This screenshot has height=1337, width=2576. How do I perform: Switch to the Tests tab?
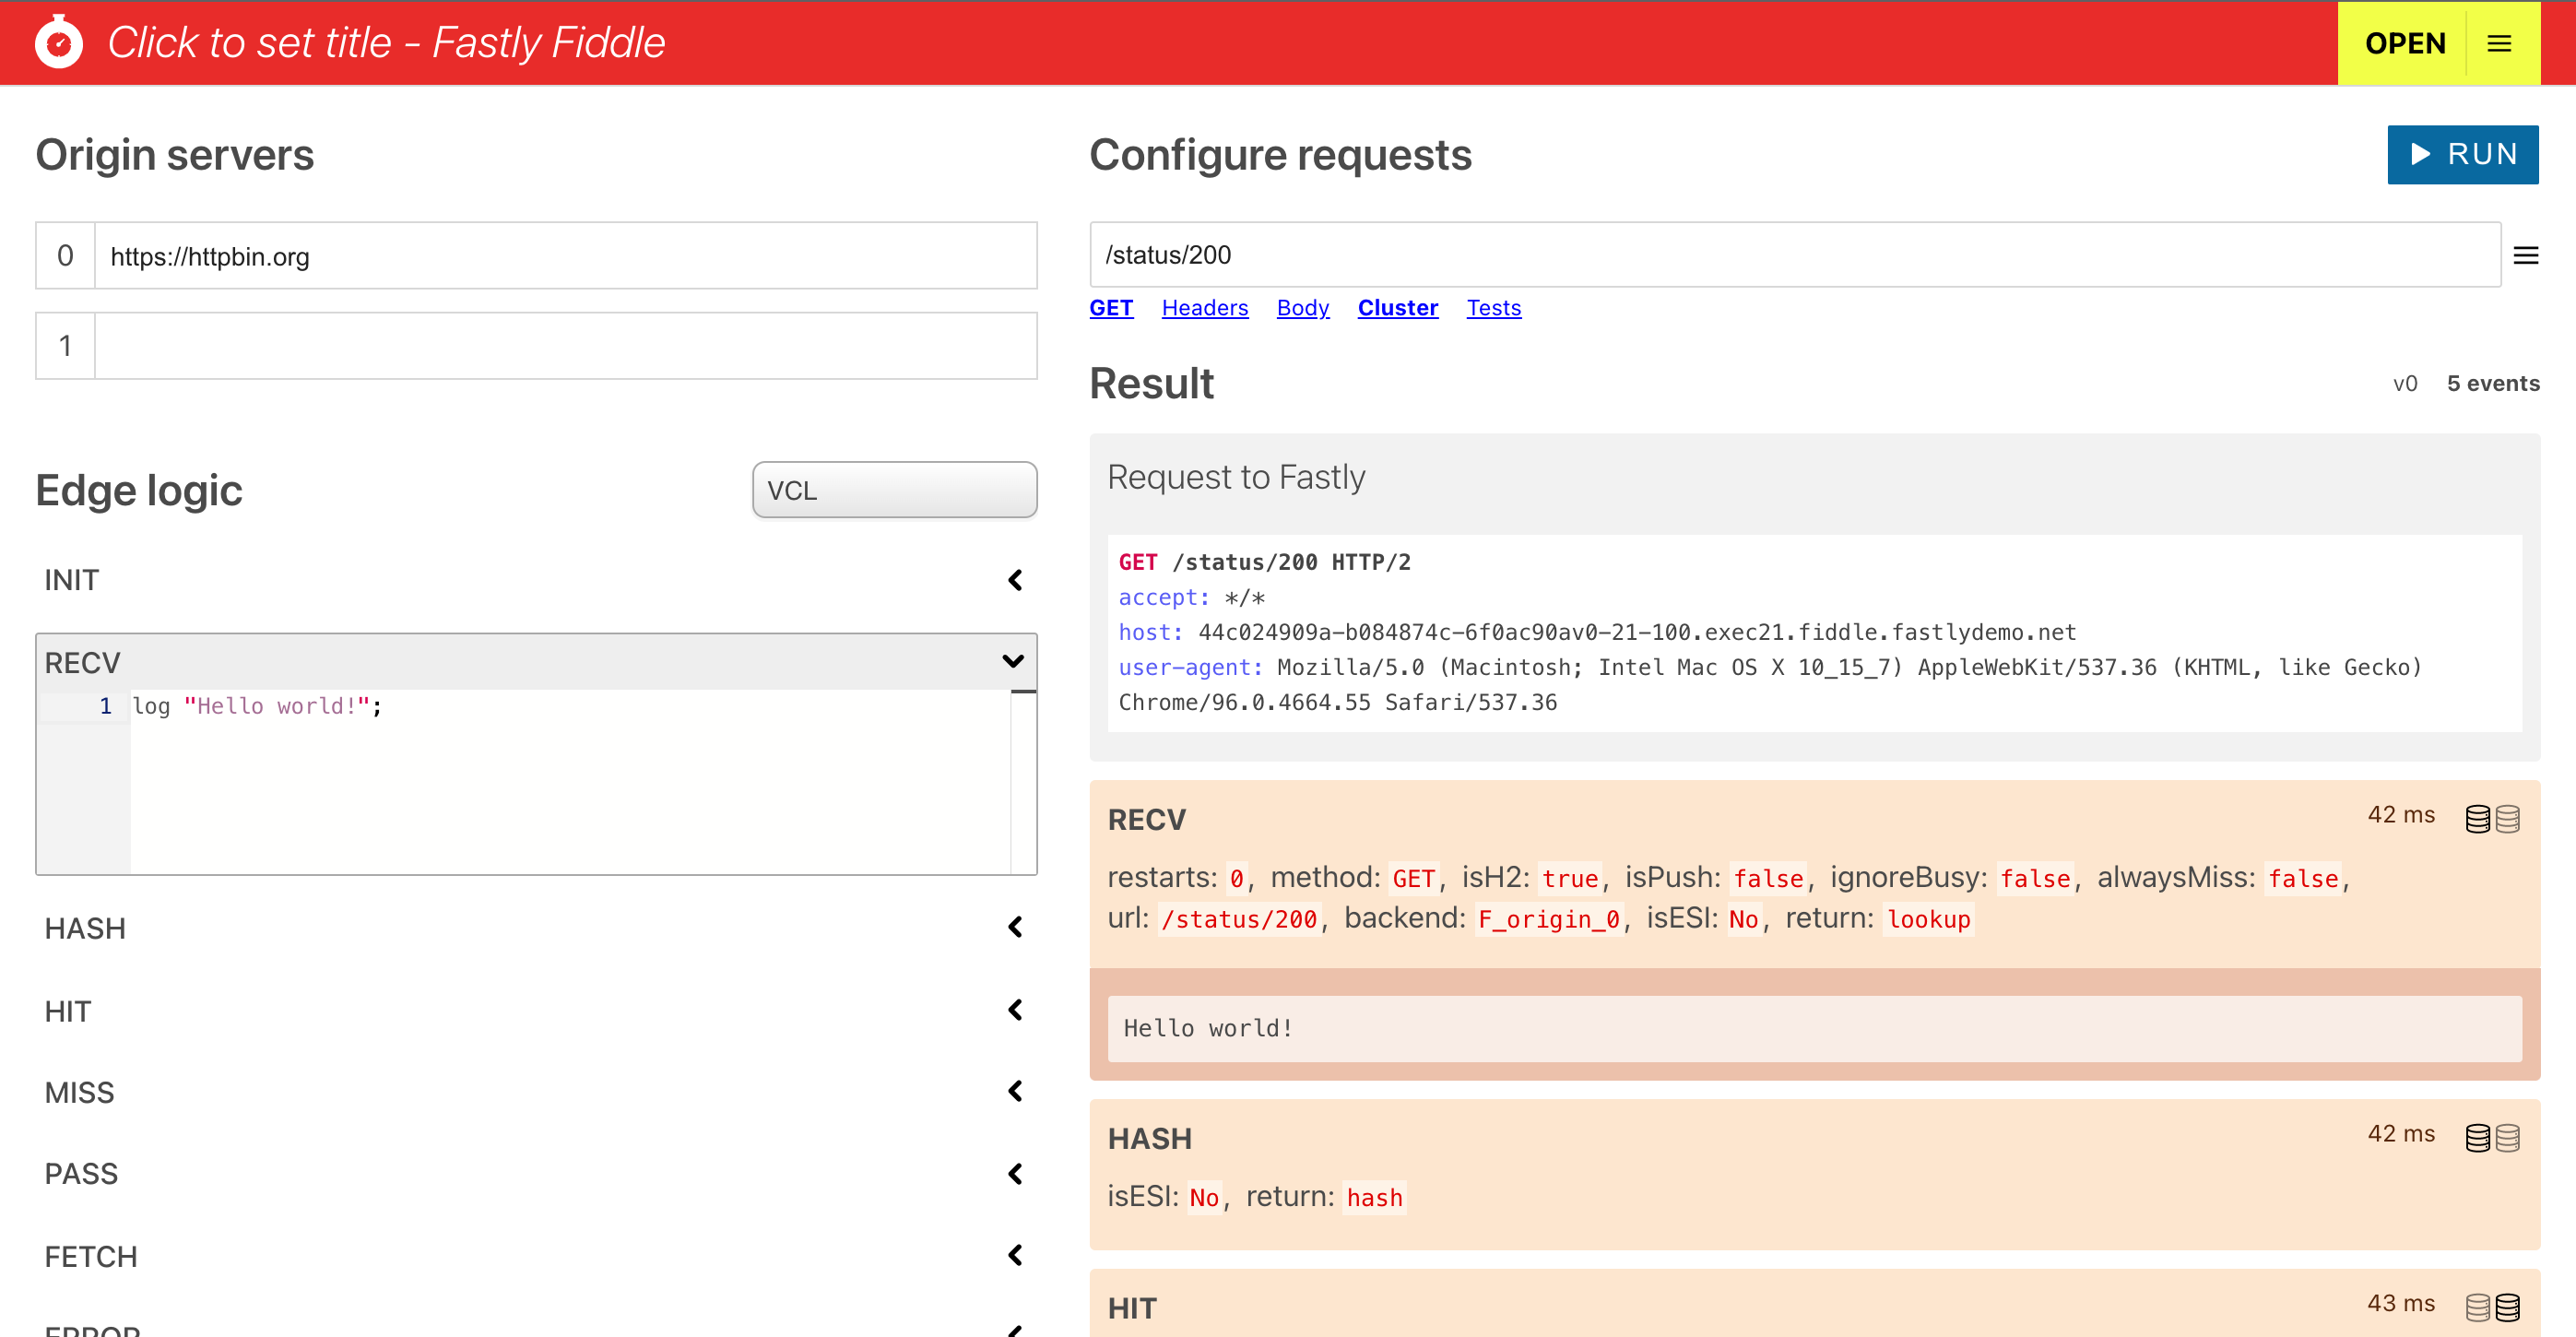coord(1494,308)
